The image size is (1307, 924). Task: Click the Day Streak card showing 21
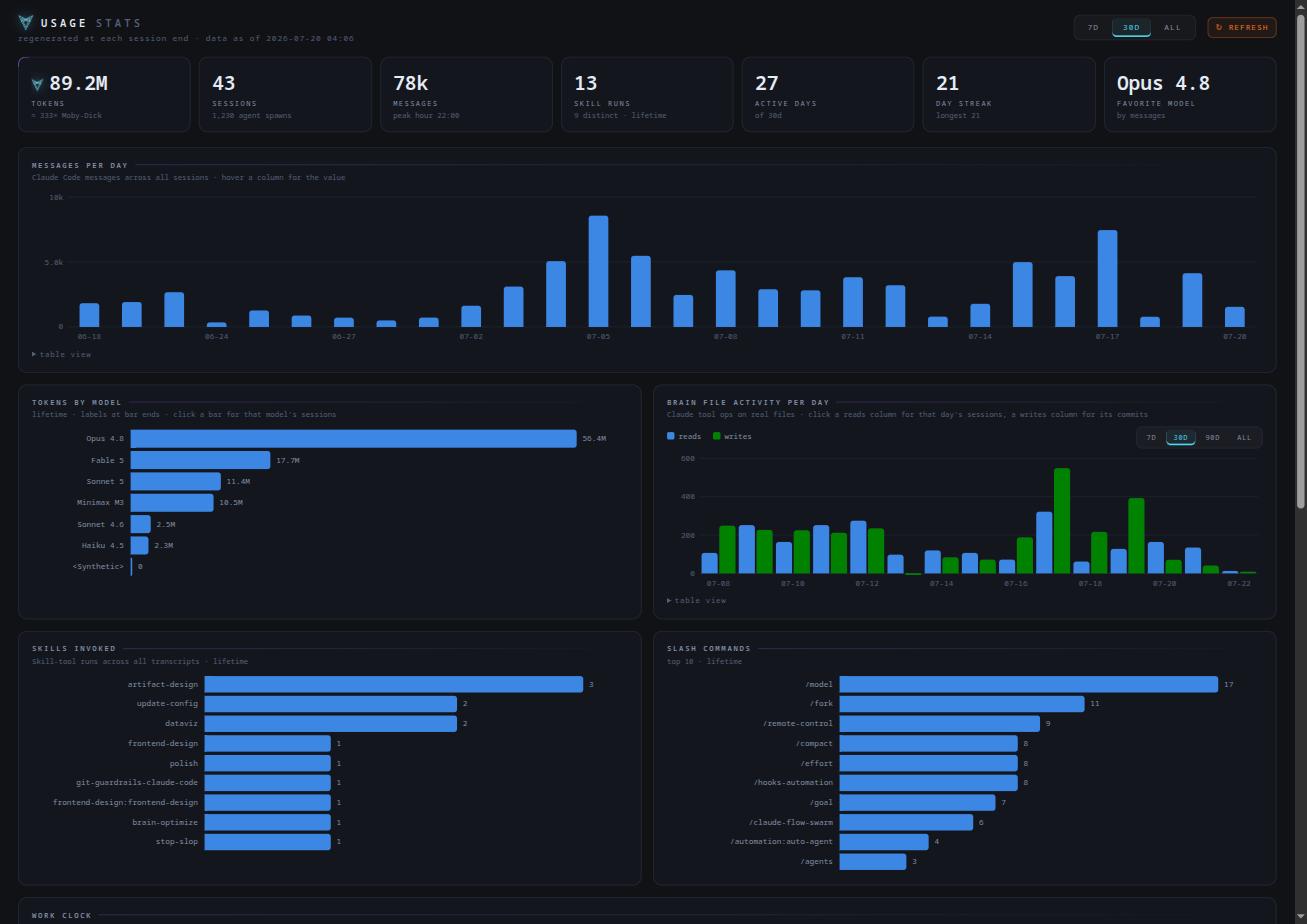(x=1009, y=94)
